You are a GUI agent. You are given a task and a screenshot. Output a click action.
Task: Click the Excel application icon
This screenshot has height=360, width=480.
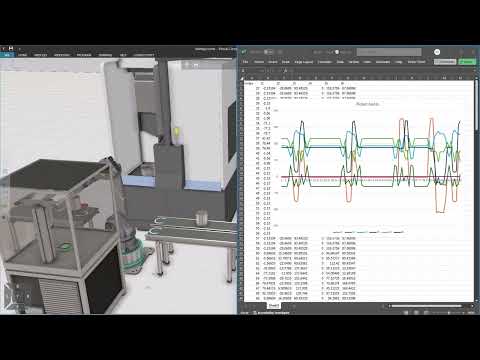(244, 52)
